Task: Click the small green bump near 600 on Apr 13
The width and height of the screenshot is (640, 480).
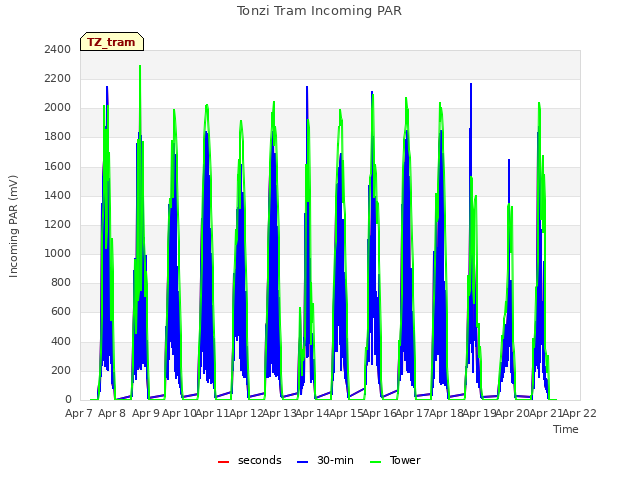Action: (x=300, y=309)
